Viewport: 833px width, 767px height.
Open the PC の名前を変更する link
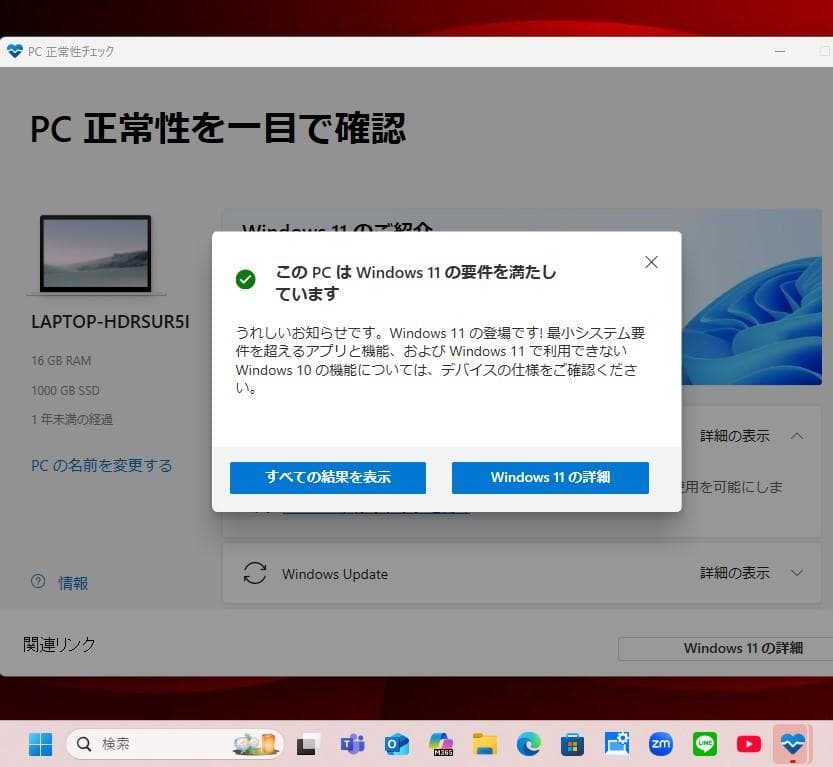pos(101,465)
